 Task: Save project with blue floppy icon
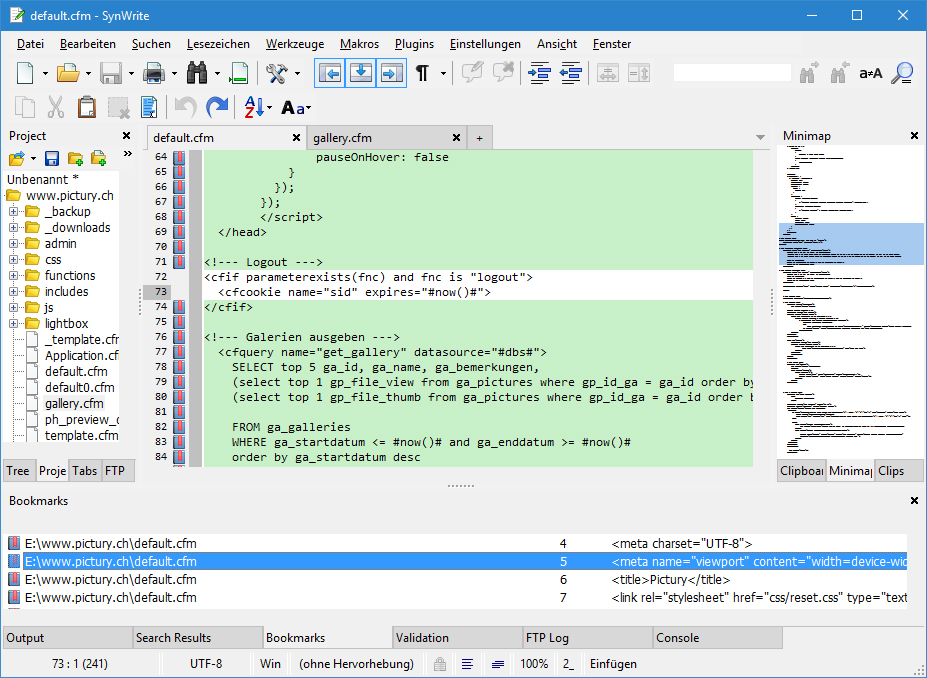[52, 158]
